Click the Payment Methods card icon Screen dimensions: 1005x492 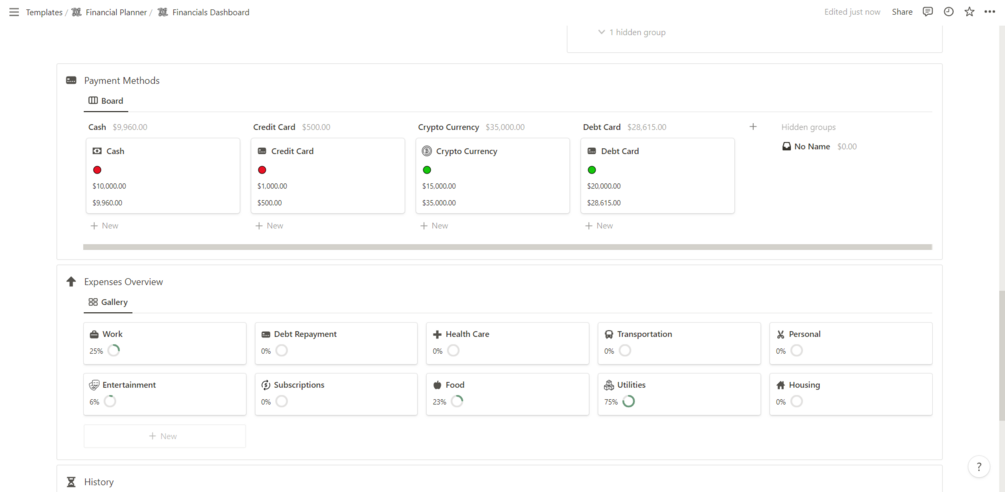71,80
